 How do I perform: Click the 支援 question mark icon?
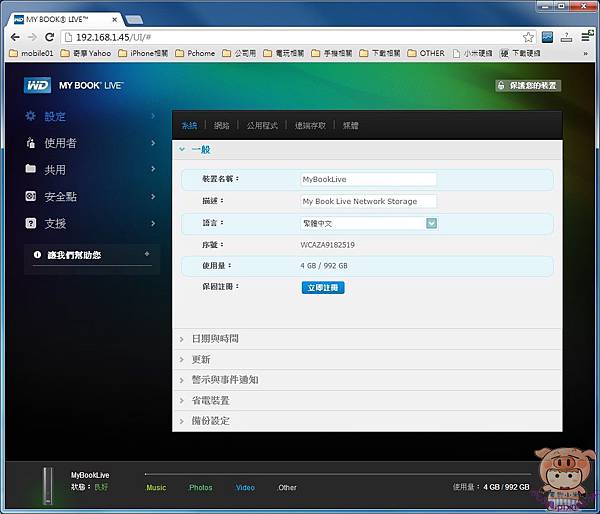click(31, 223)
